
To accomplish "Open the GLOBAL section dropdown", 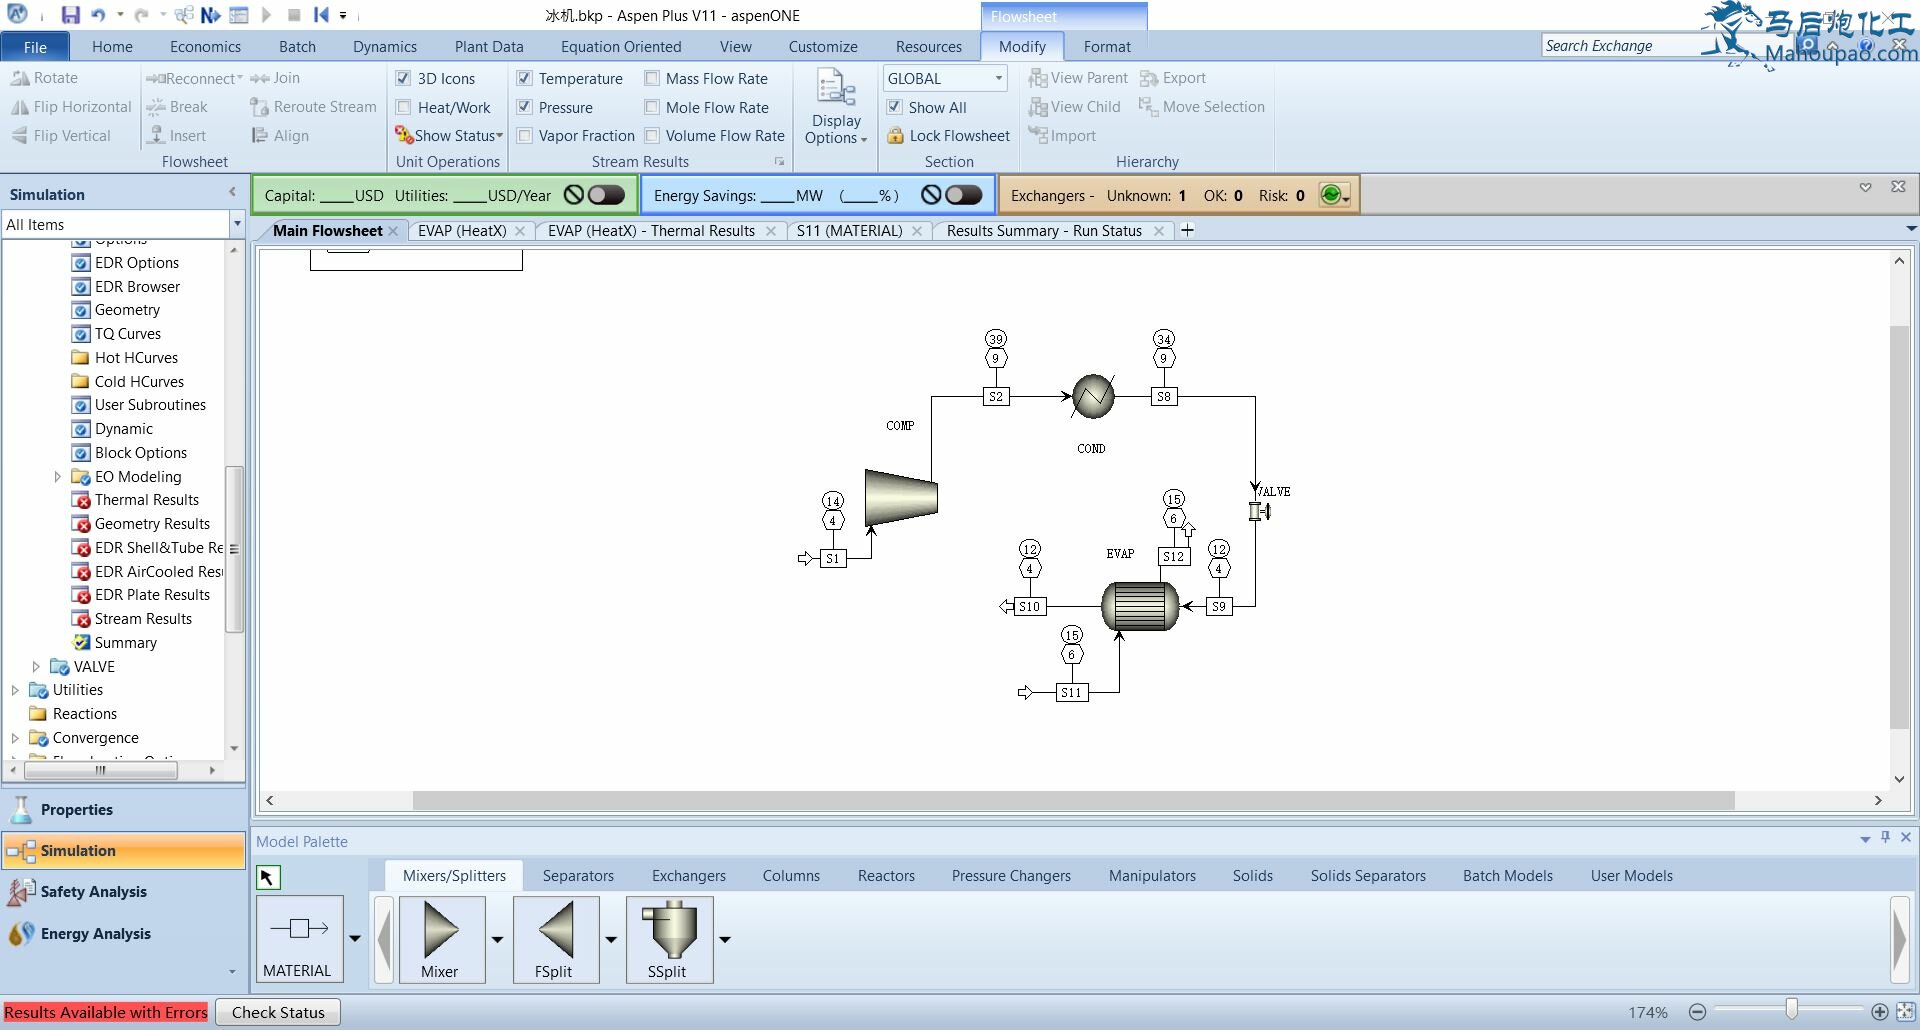I will tap(998, 78).
